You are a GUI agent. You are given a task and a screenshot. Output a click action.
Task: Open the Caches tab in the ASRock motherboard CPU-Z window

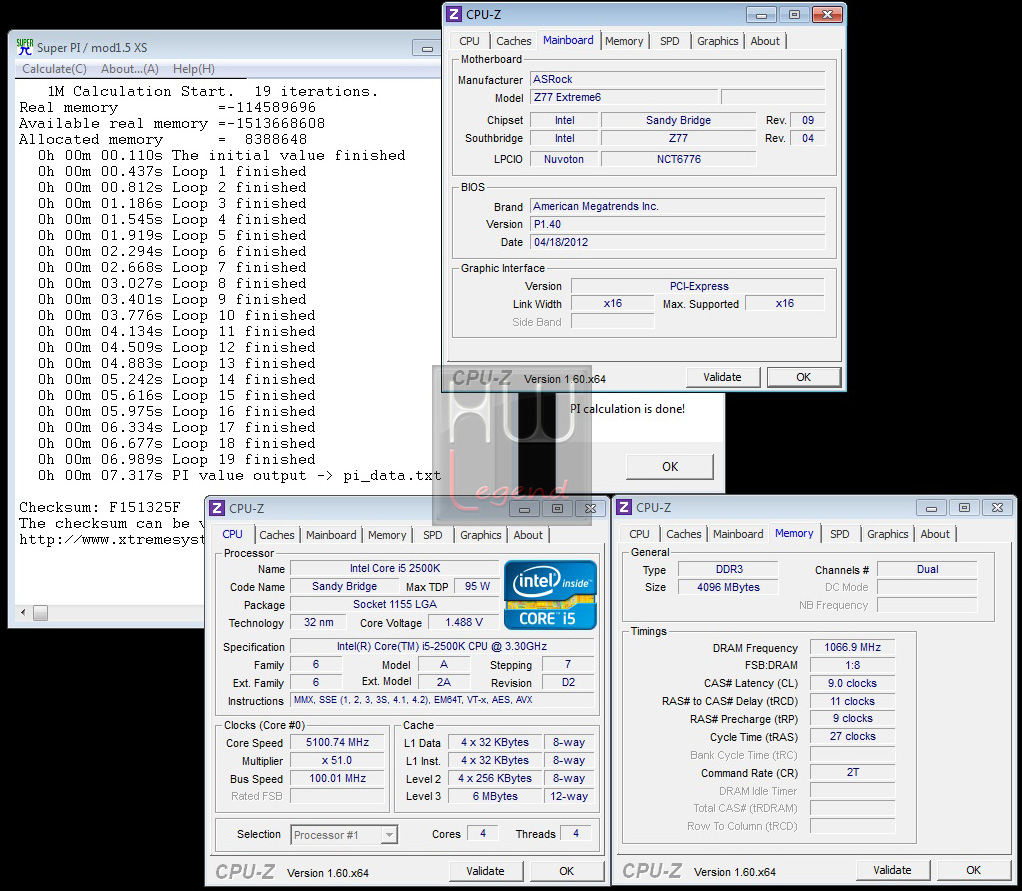(x=514, y=41)
